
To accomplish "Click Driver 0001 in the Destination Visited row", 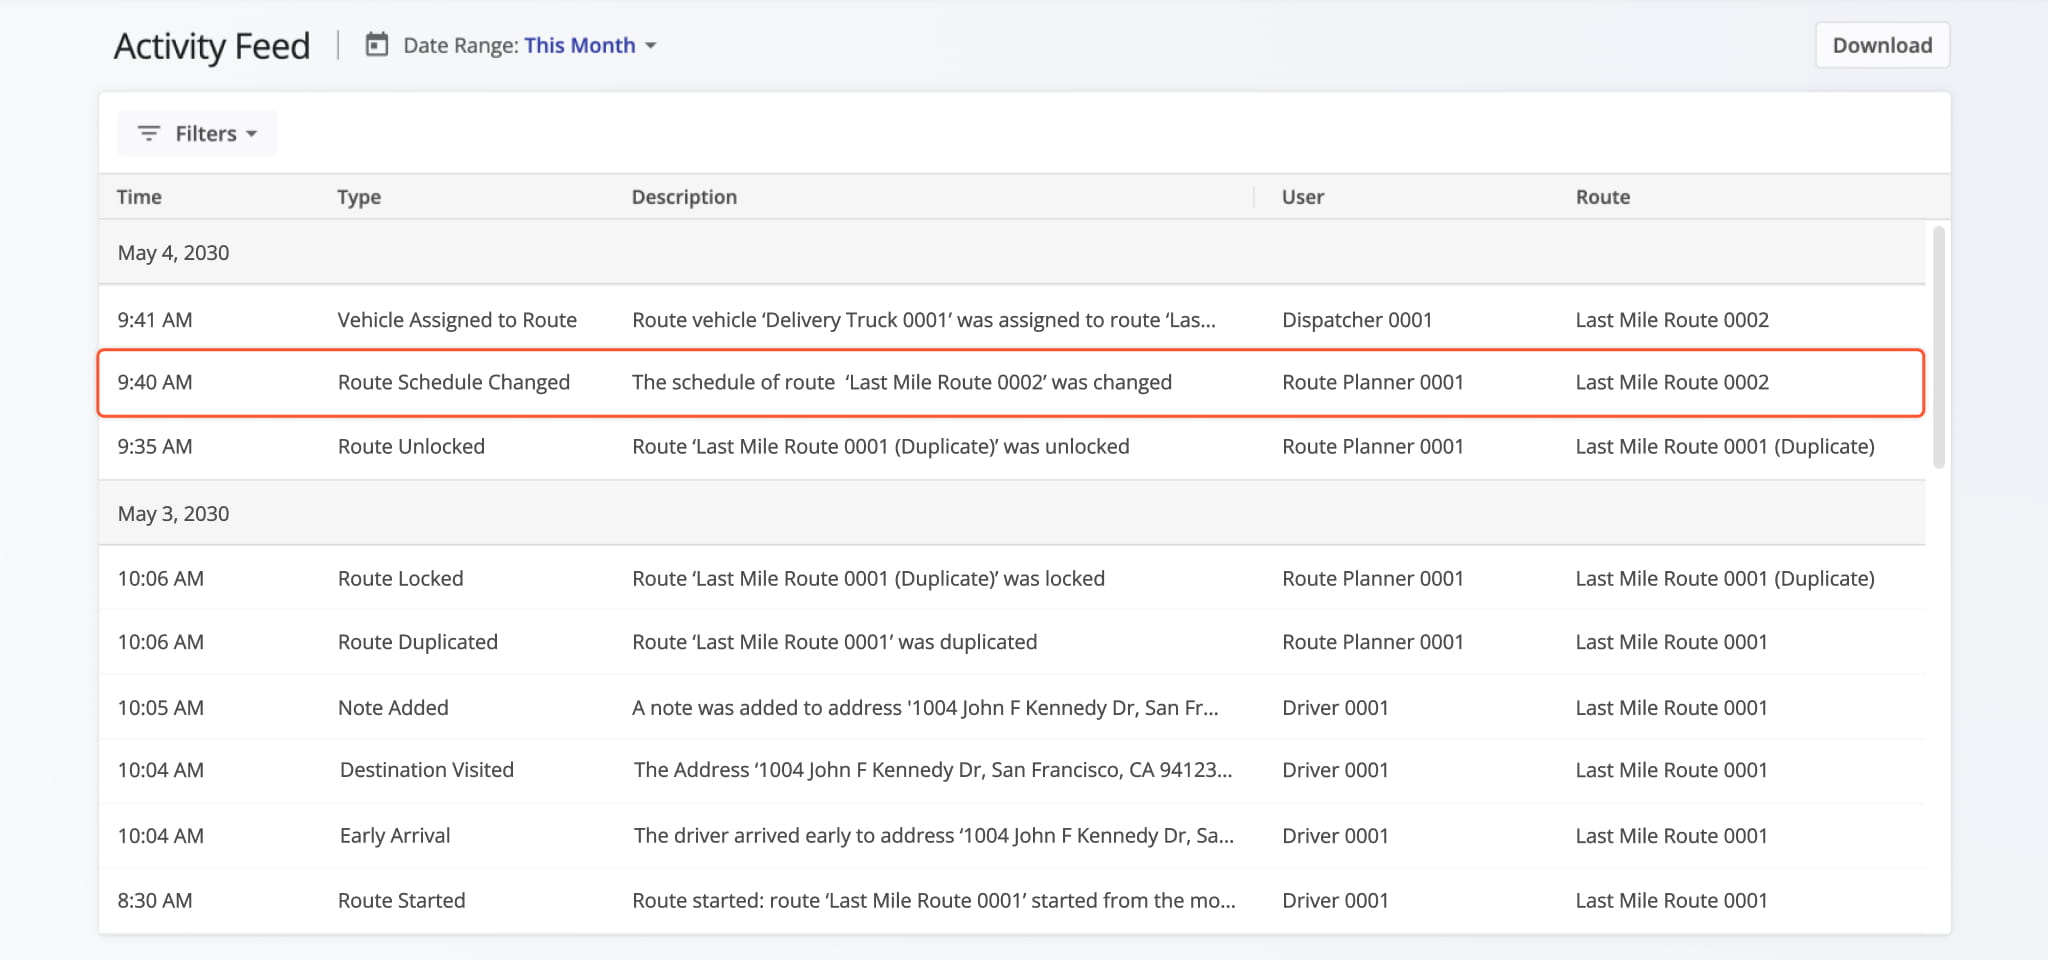I will pyautogui.click(x=1335, y=770).
